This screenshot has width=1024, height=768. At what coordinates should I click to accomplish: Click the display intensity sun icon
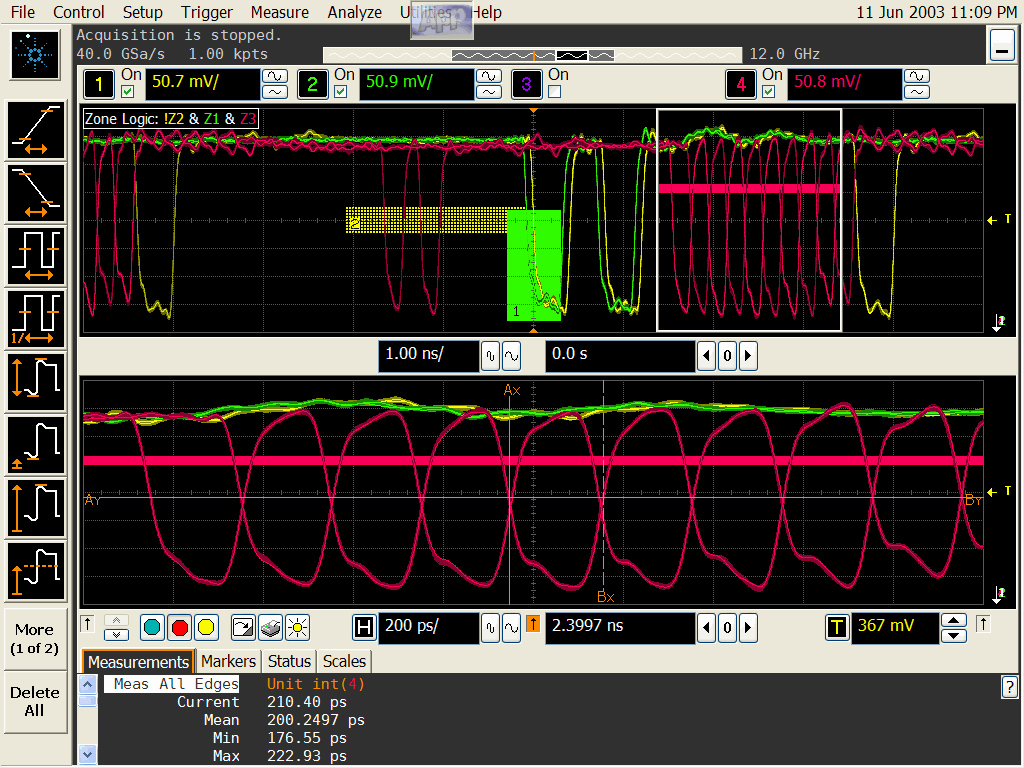click(297, 628)
